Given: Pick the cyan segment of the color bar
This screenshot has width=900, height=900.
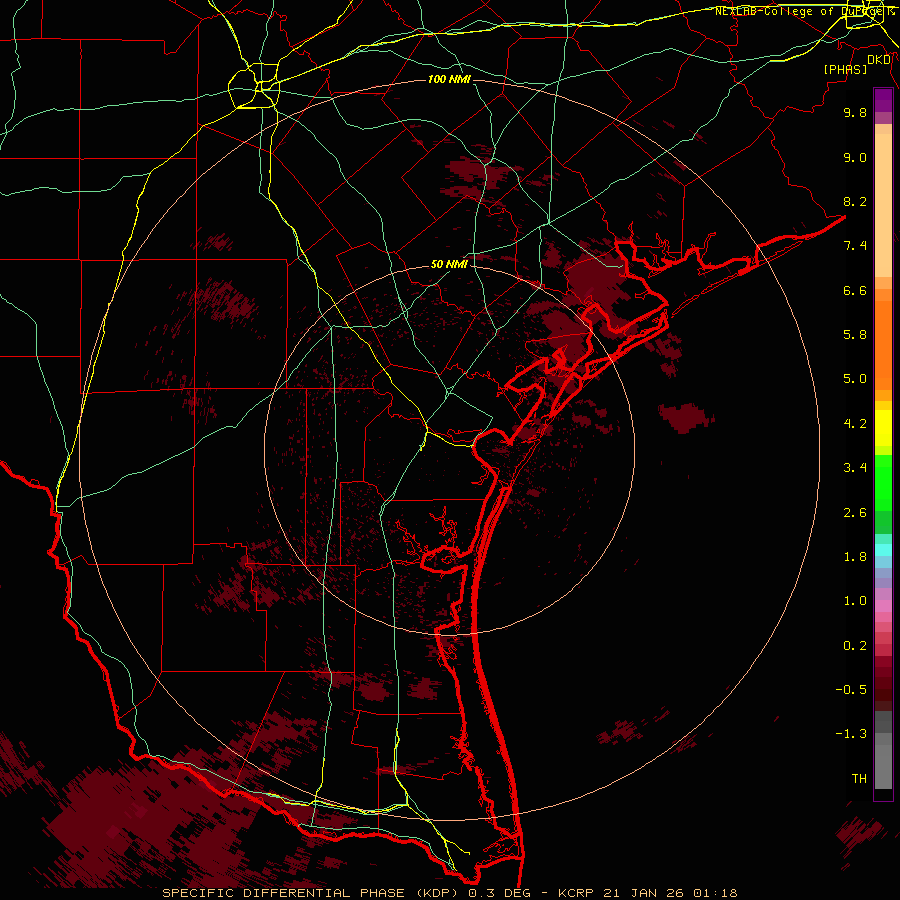Looking at the screenshot, I should 883,550.
